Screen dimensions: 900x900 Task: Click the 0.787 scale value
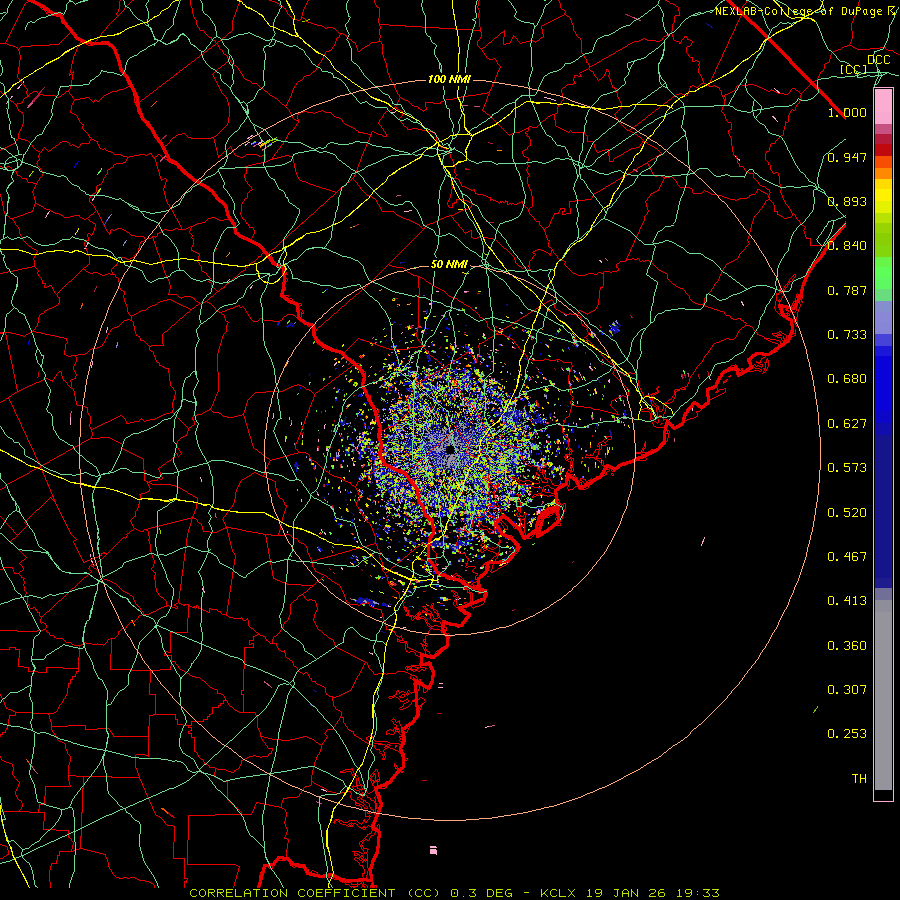847,290
